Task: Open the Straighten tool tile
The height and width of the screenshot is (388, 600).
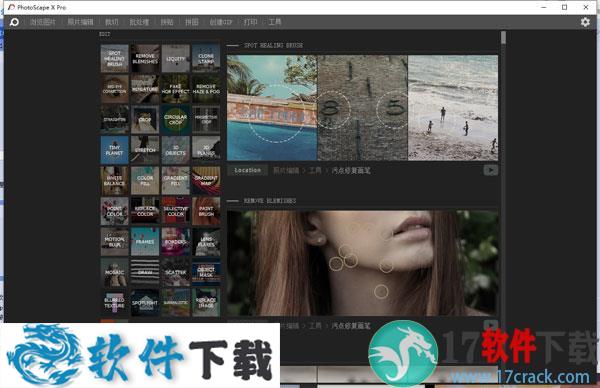Action: pyautogui.click(x=114, y=119)
